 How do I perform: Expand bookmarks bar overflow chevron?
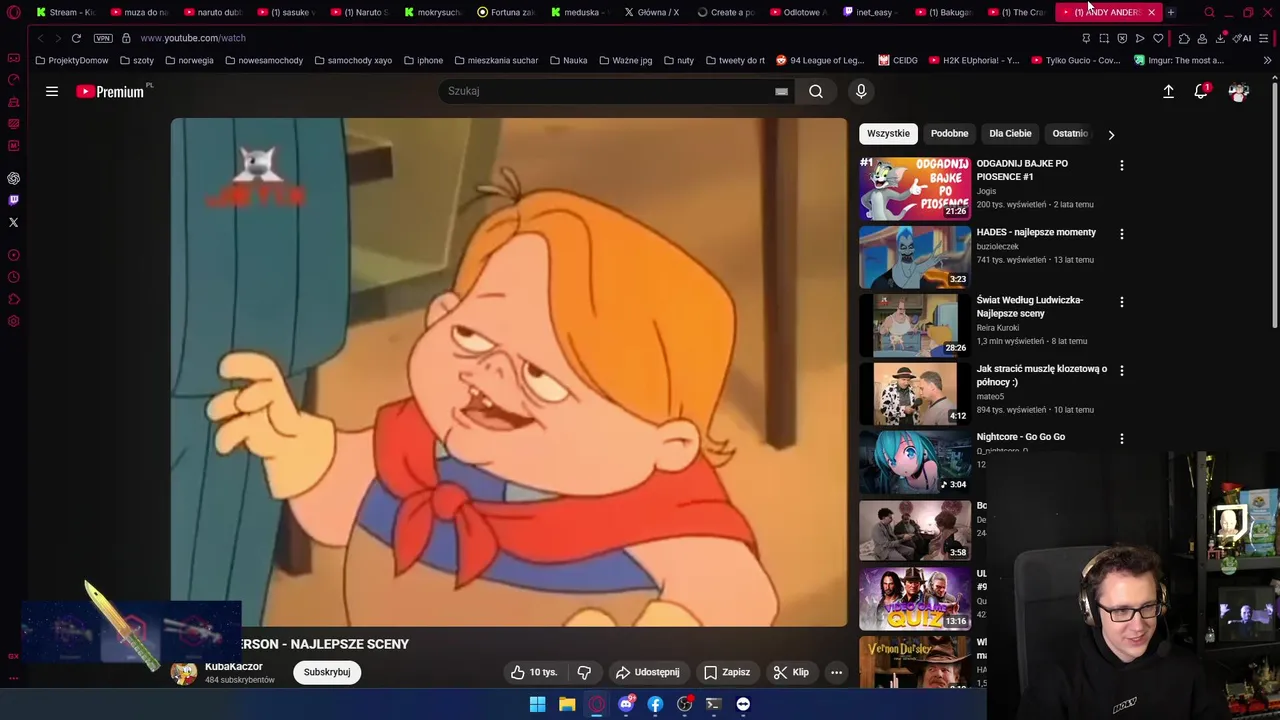click(x=1267, y=60)
